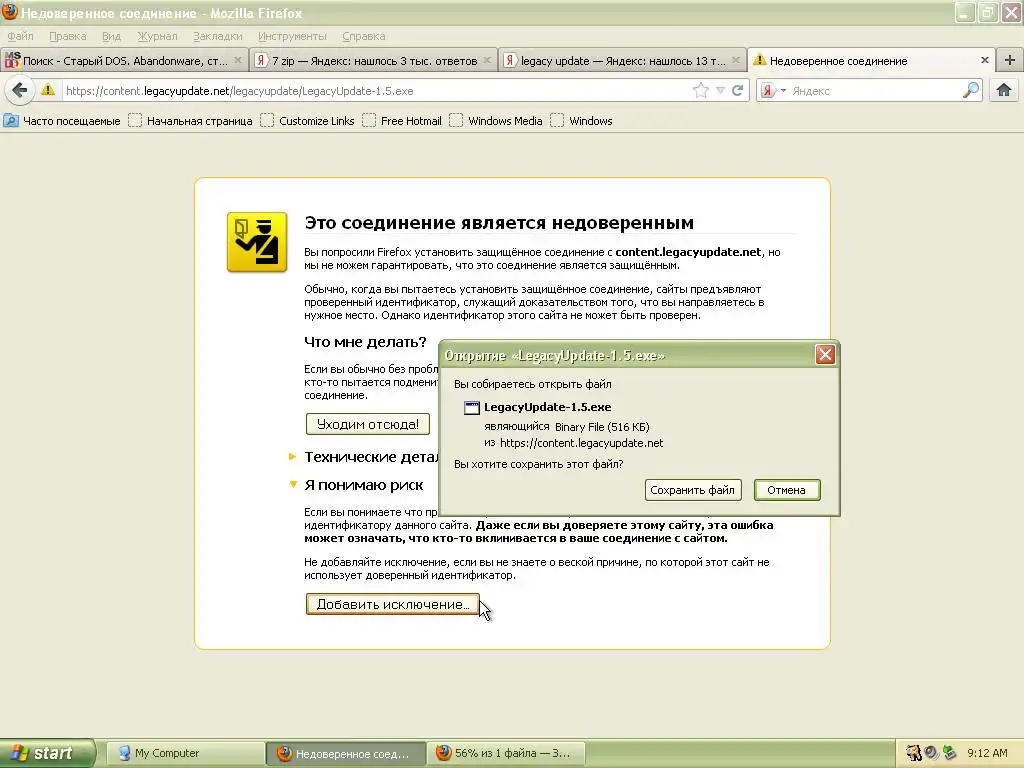
Task: Click the magnifier search icon in search box
Action: [971, 90]
